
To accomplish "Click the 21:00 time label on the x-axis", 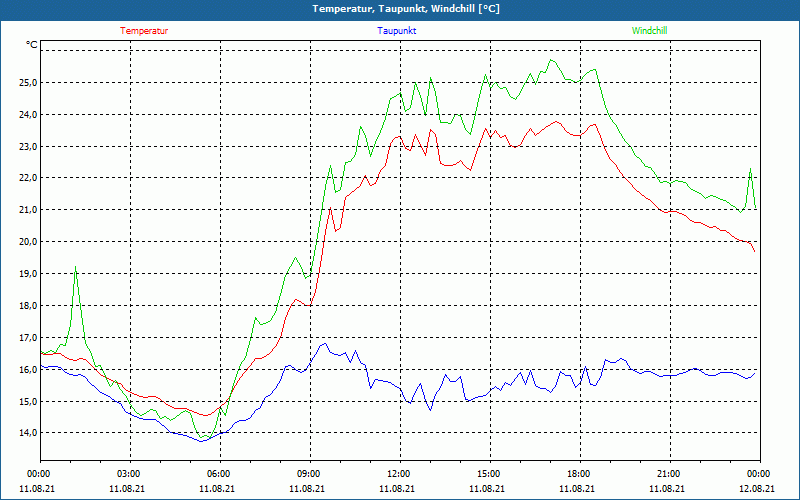I will [x=669, y=474].
